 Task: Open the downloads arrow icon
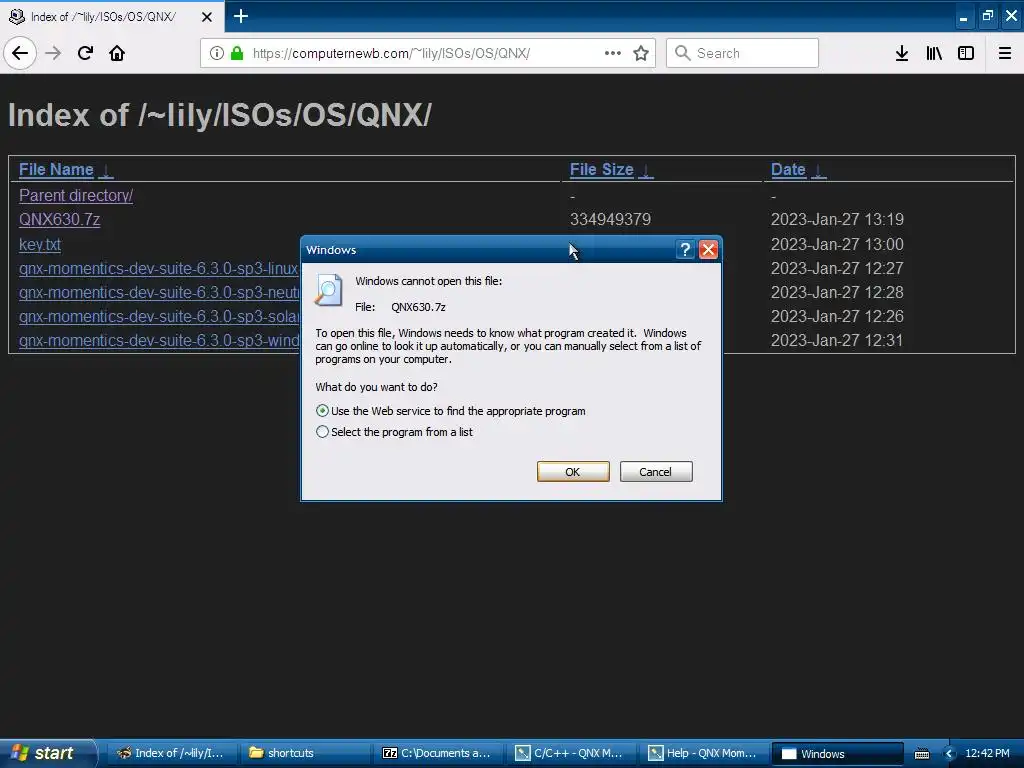tap(902, 54)
